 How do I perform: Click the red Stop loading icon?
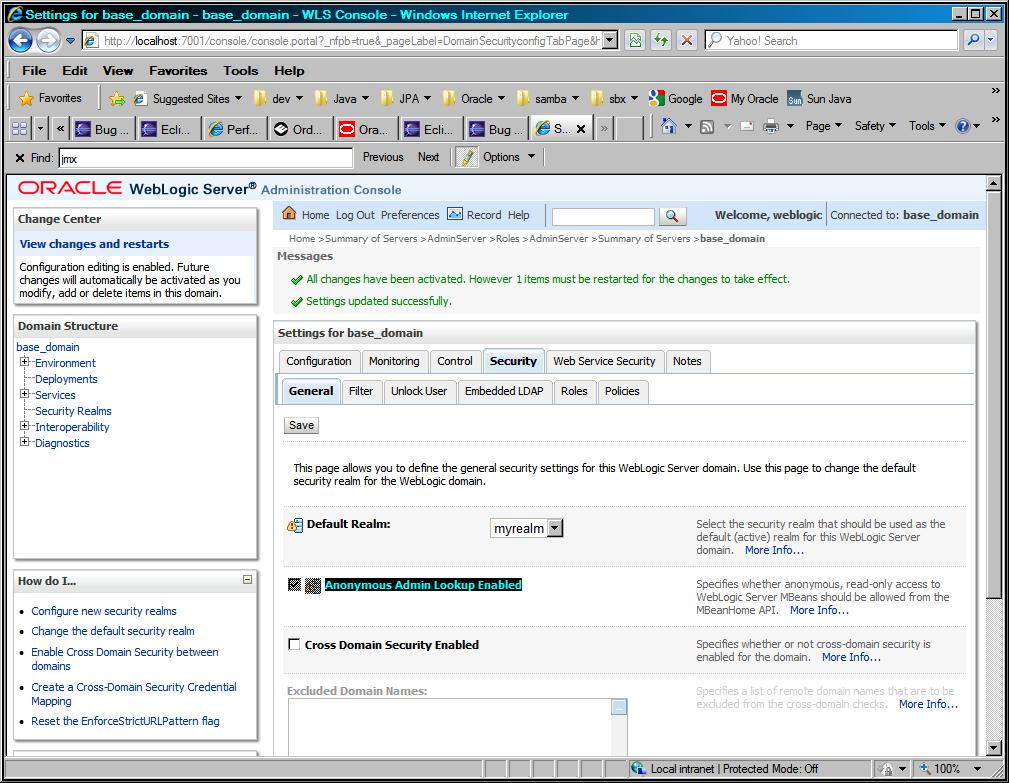pyautogui.click(x=687, y=41)
